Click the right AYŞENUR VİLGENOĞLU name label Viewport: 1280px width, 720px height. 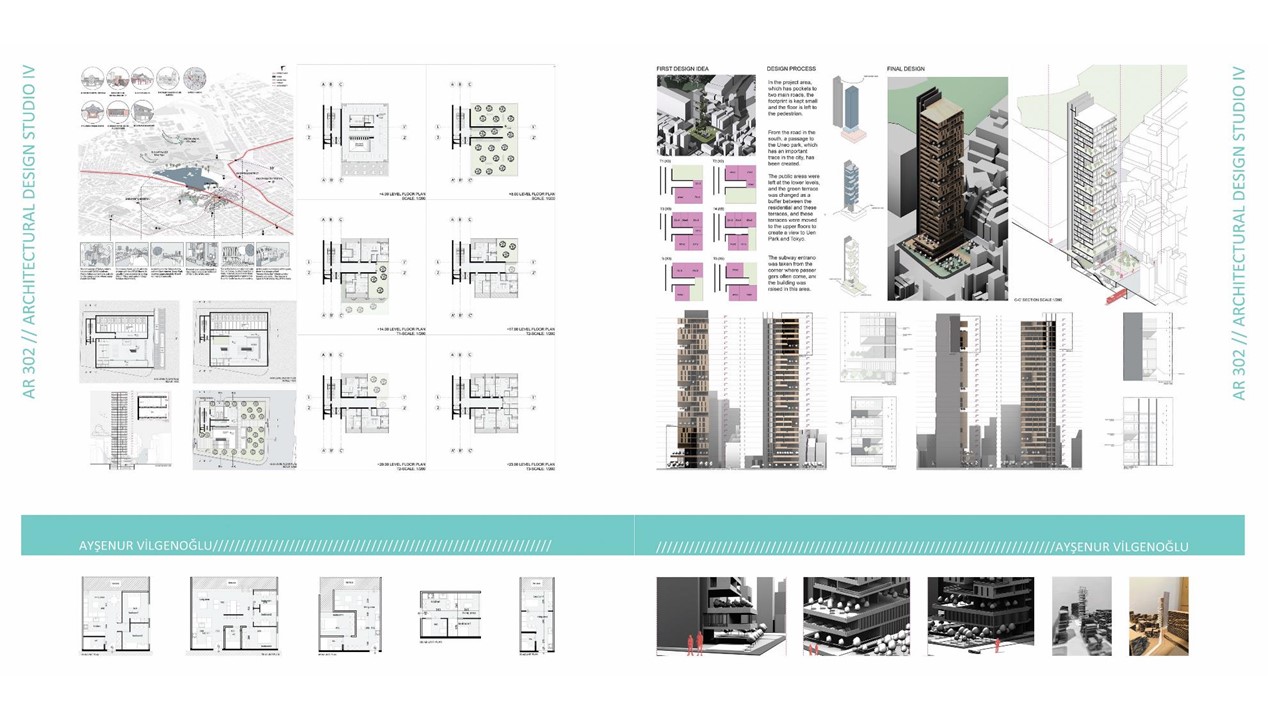1122,546
